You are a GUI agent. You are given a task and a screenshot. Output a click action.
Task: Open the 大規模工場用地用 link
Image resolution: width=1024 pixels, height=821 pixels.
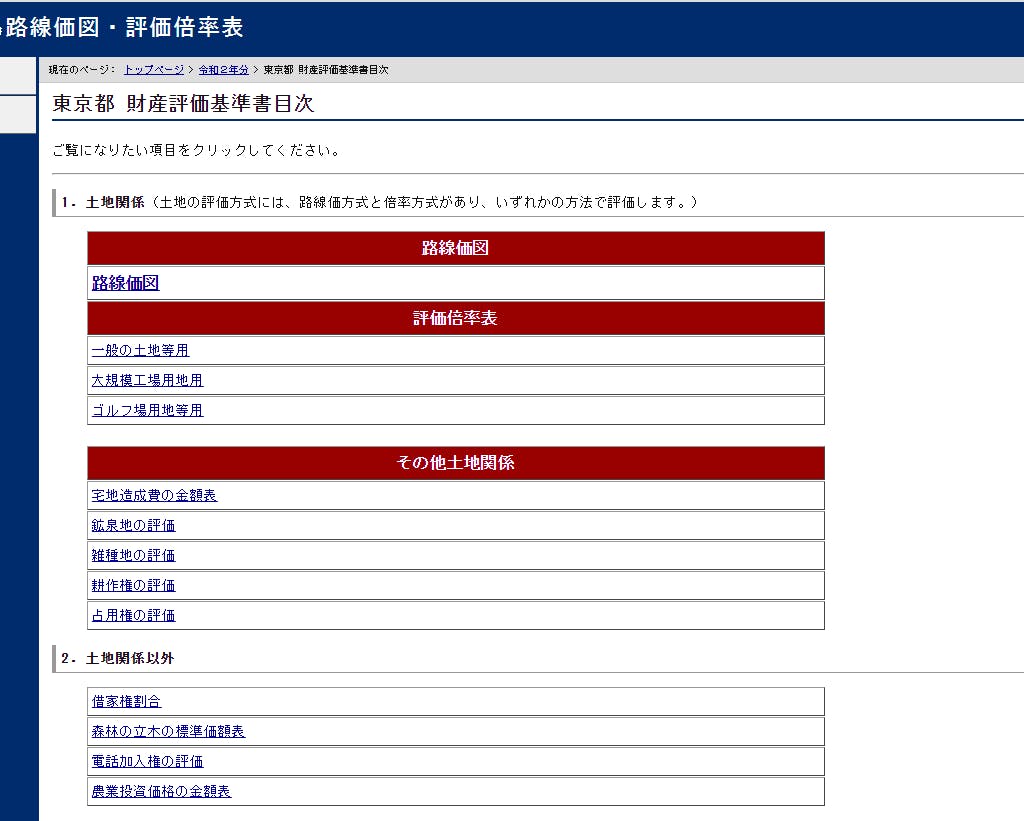[148, 381]
